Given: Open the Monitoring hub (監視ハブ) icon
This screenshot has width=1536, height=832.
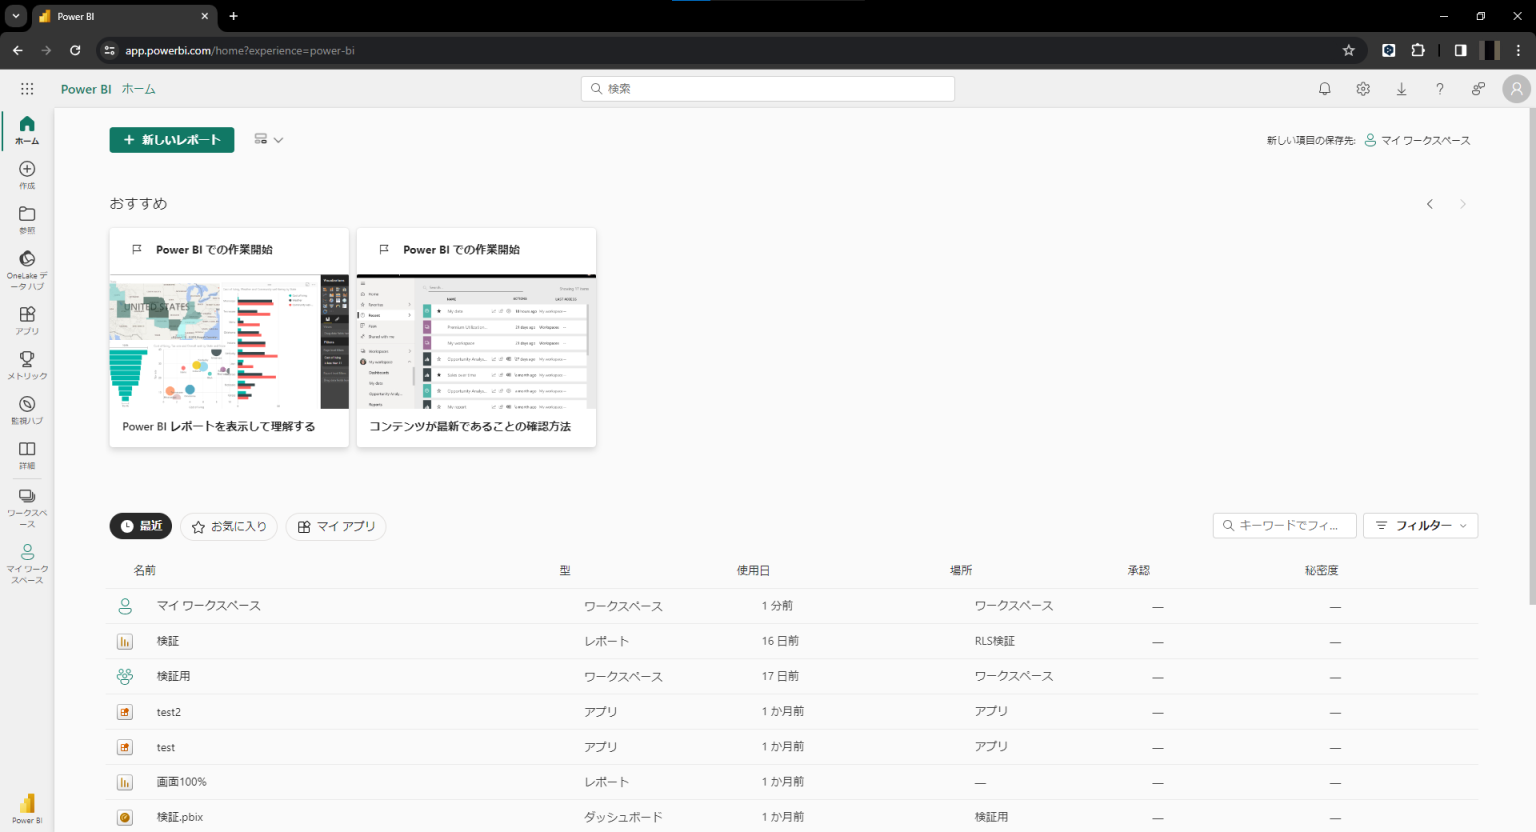Looking at the screenshot, I should (27, 405).
